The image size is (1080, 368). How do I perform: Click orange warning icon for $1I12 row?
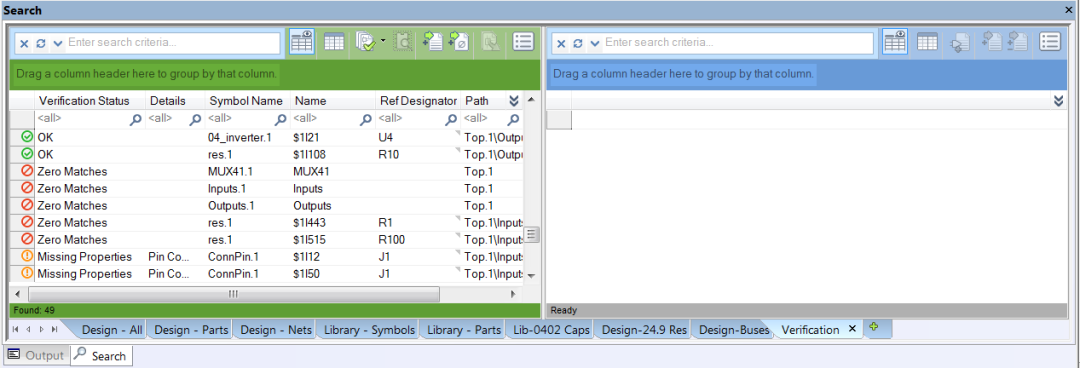pyautogui.click(x=28, y=256)
